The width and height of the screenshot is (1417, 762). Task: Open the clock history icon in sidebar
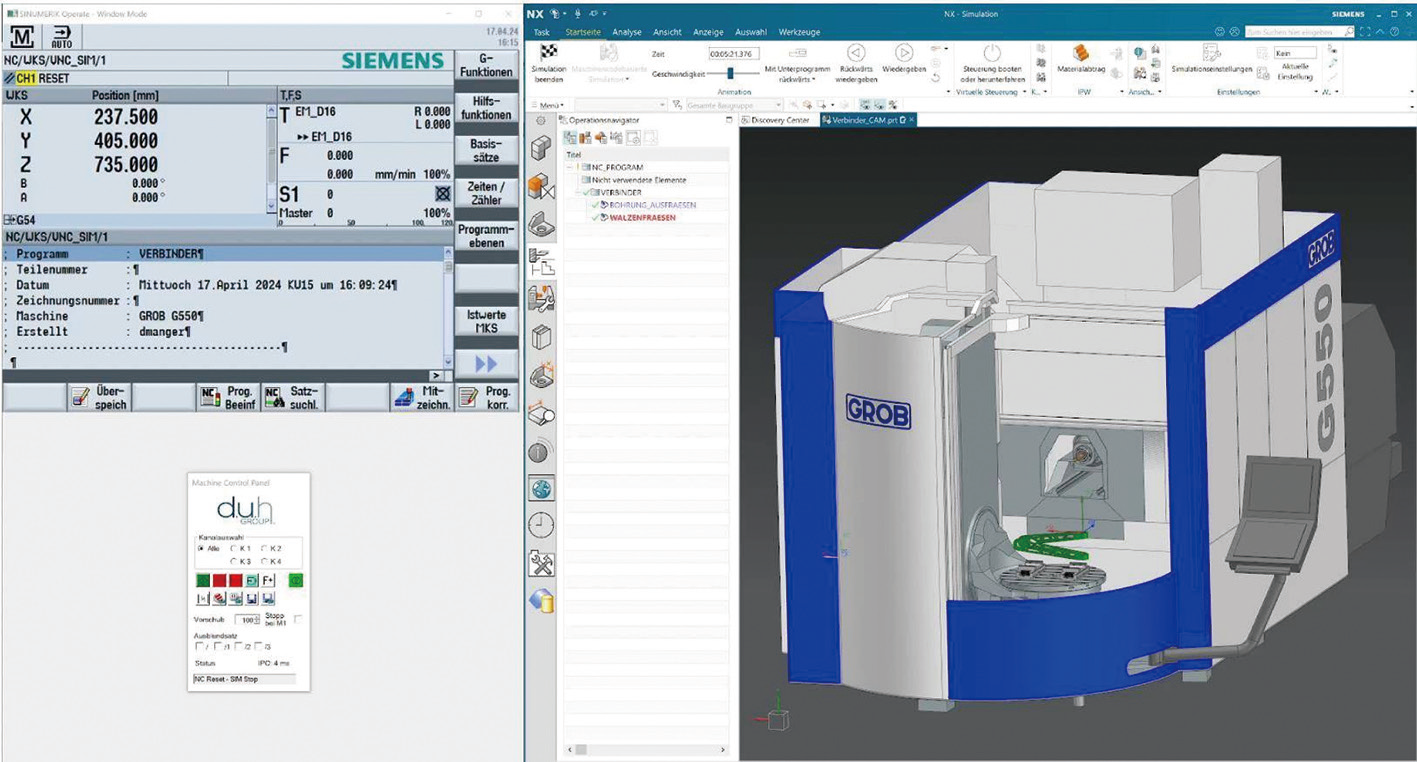coord(541,525)
